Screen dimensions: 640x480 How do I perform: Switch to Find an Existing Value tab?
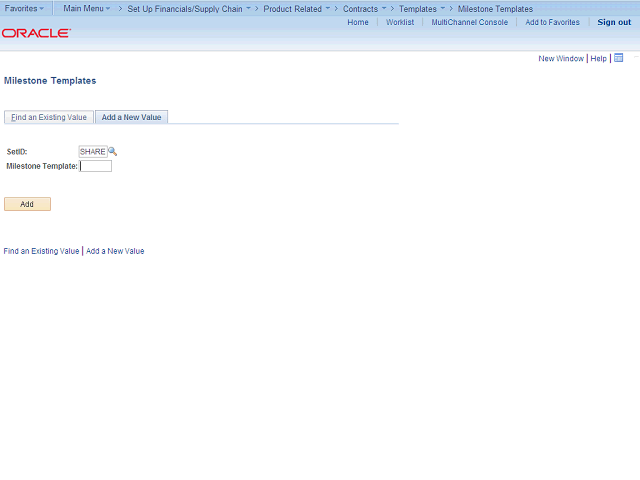(49, 117)
